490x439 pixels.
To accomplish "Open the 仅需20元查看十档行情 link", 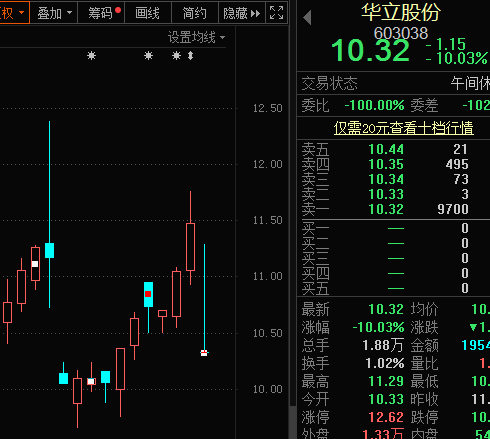I will (404, 128).
